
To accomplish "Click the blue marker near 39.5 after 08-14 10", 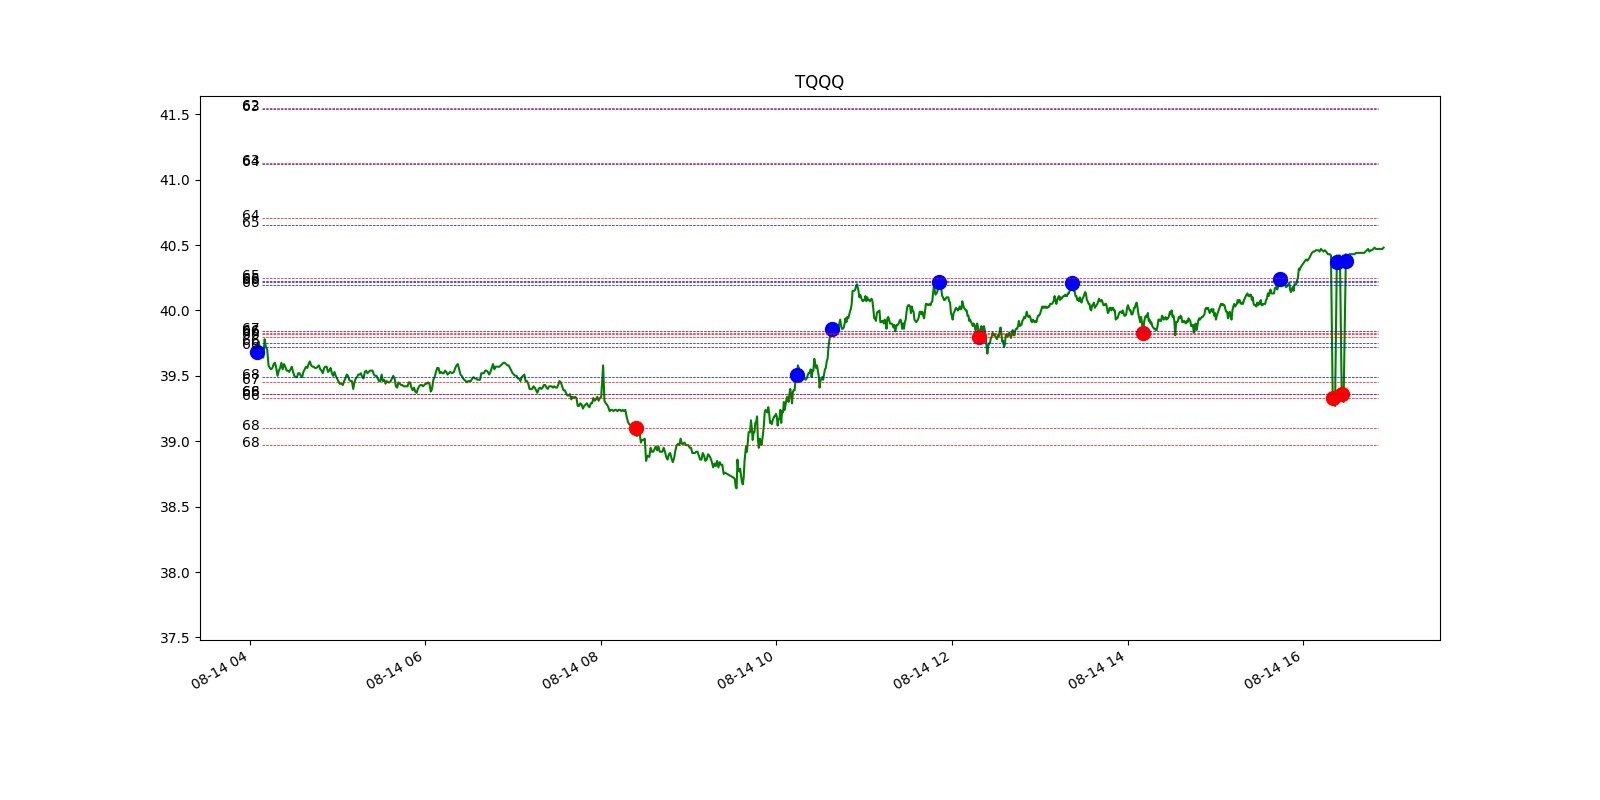I will pyautogui.click(x=797, y=375).
